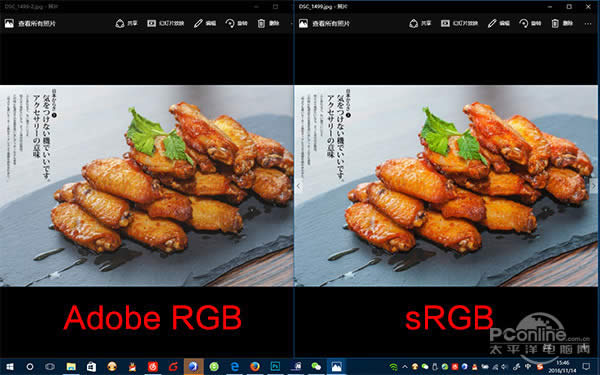Image resolution: width=600 pixels, height=375 pixels.
Task: Delete the photo using right window trash icon
Action: point(562,23)
